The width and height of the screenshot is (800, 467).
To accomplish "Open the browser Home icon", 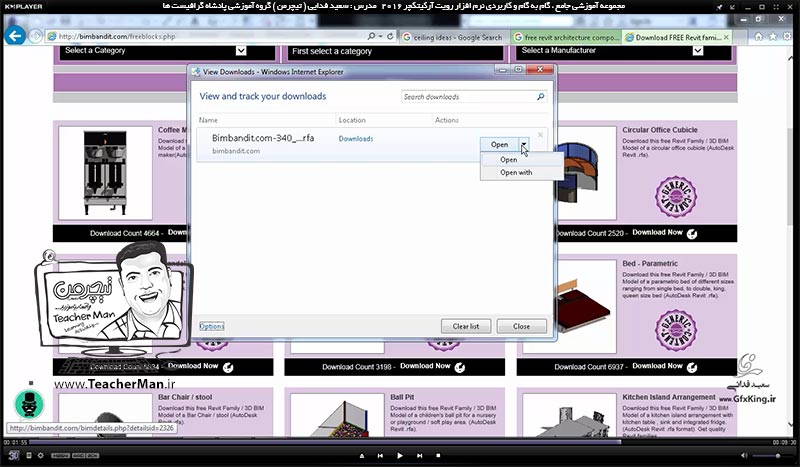I will (x=759, y=36).
